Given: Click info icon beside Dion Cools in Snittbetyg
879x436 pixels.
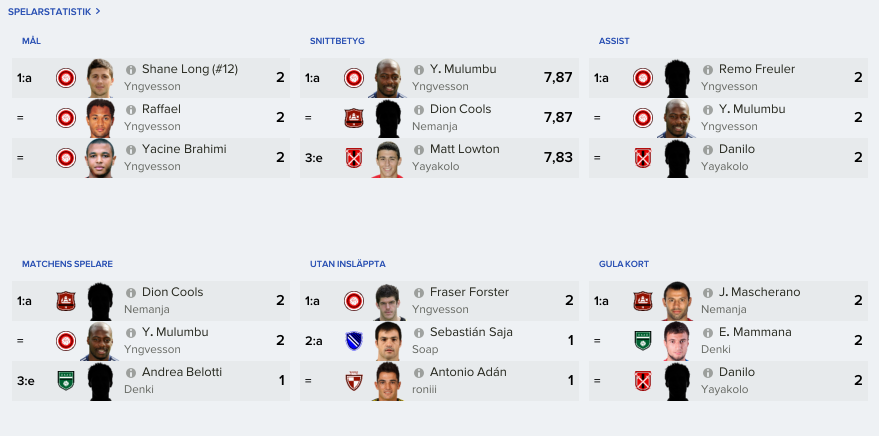Looking at the screenshot, I should 419,110.
